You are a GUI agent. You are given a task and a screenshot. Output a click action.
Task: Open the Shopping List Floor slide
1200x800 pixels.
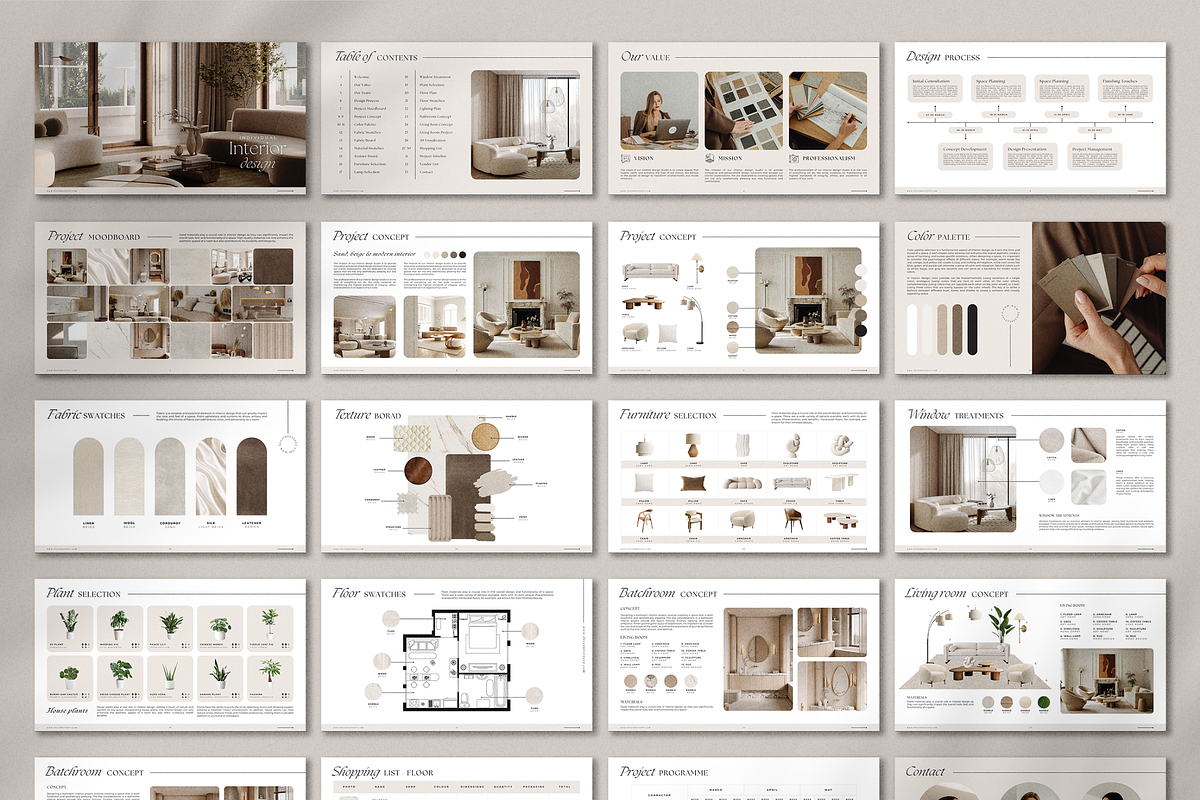458,779
